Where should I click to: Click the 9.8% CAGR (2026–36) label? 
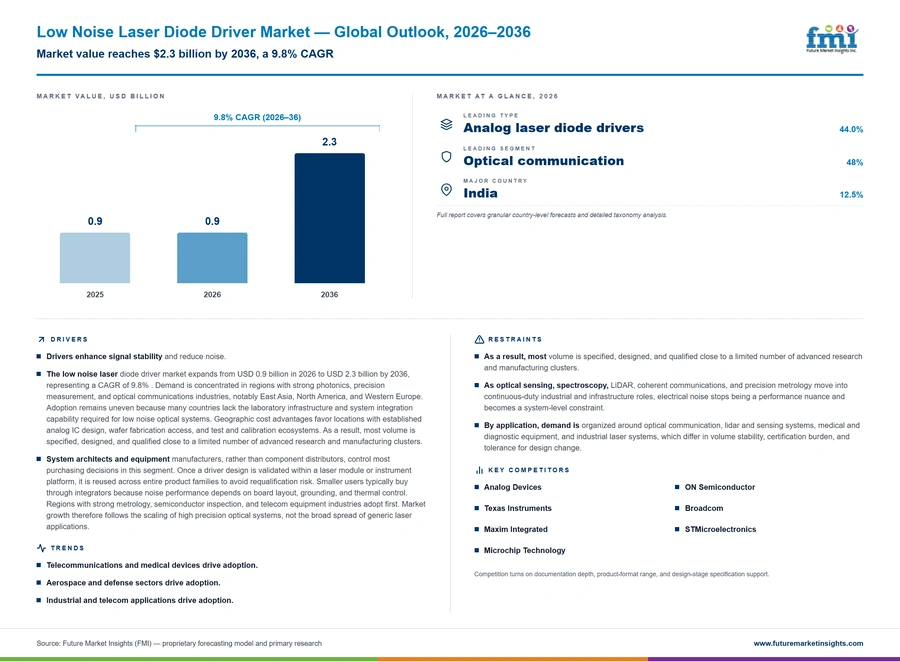[x=257, y=117]
